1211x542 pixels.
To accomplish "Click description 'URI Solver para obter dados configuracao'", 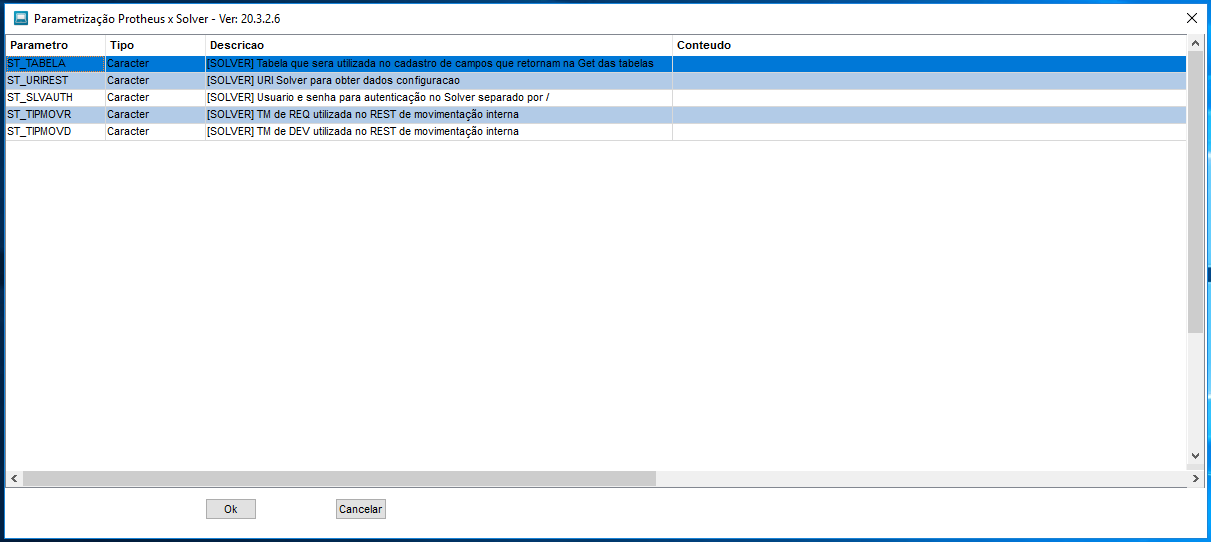I will coord(439,80).
